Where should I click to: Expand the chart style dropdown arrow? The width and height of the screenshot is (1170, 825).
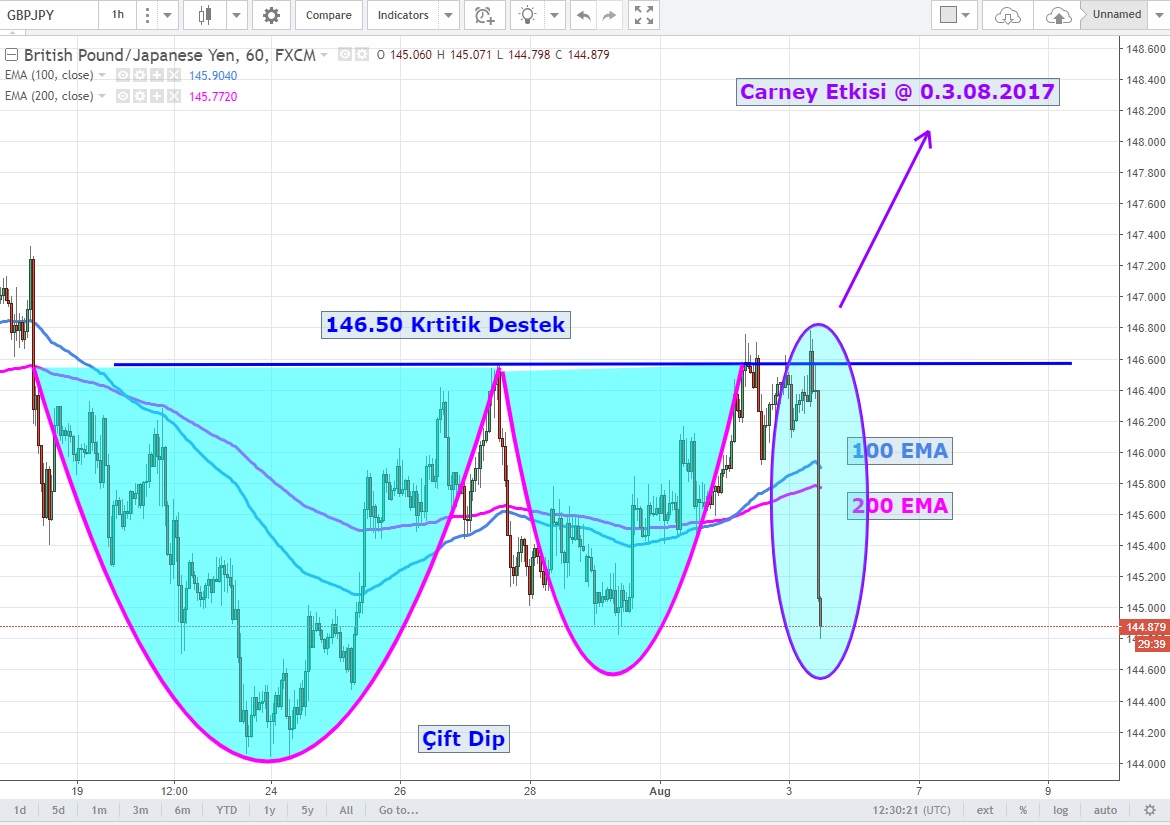(236, 15)
